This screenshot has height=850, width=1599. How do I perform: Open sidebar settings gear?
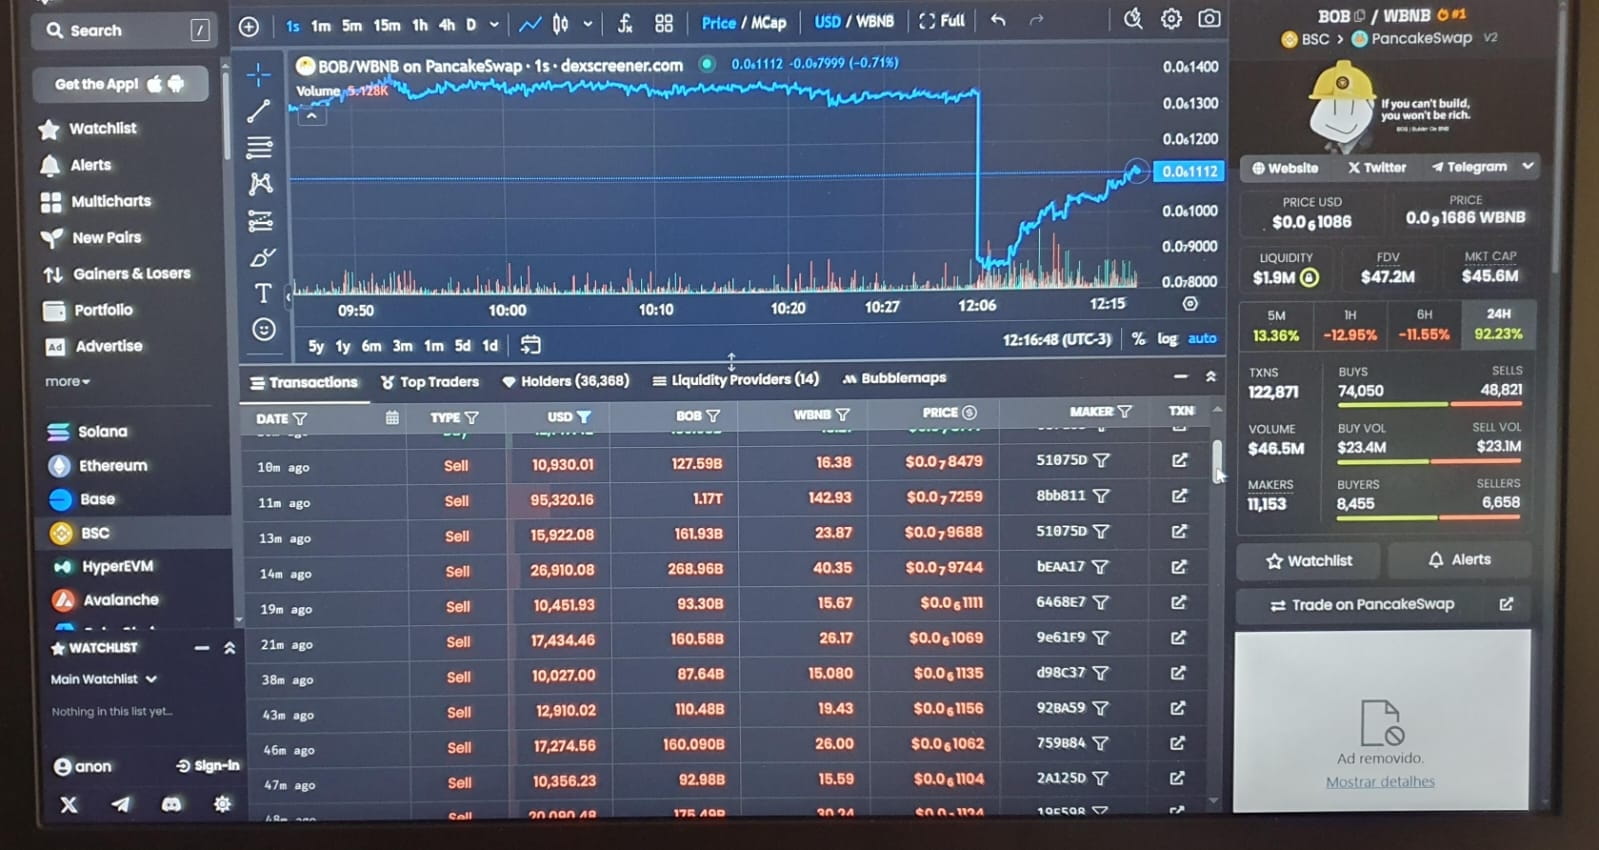tap(222, 804)
